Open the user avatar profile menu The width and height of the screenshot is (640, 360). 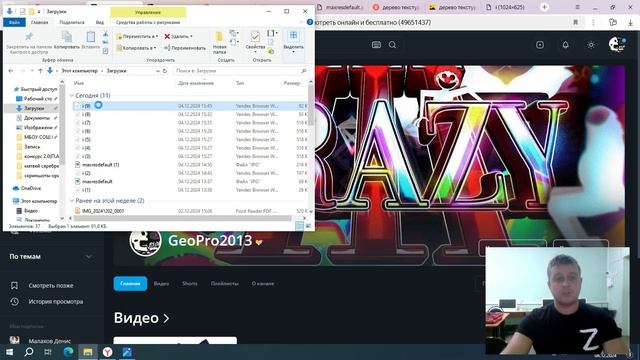[x=617, y=44]
